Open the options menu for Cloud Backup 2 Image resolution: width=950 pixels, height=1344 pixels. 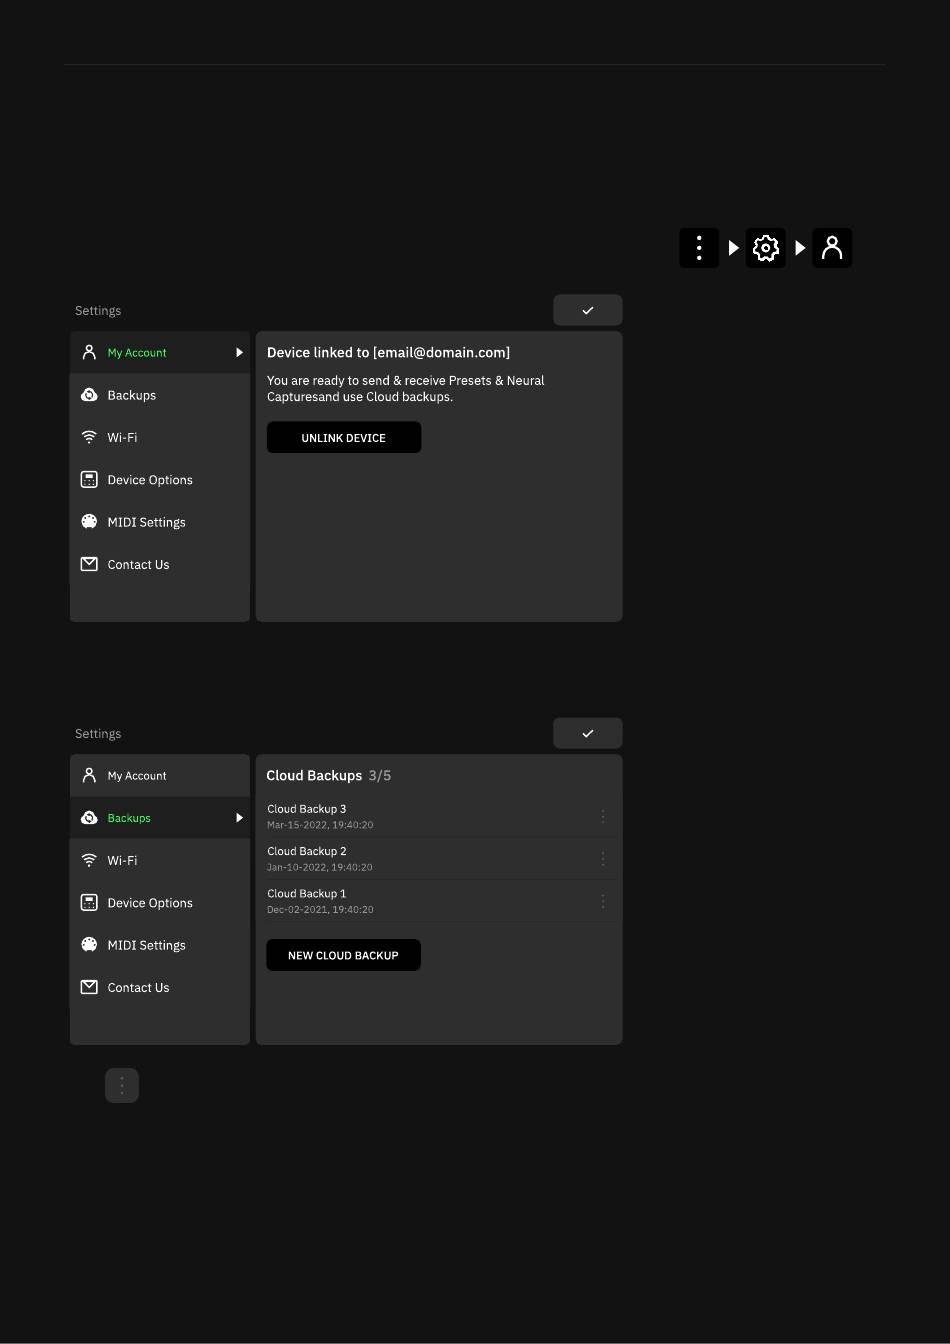[603, 859]
